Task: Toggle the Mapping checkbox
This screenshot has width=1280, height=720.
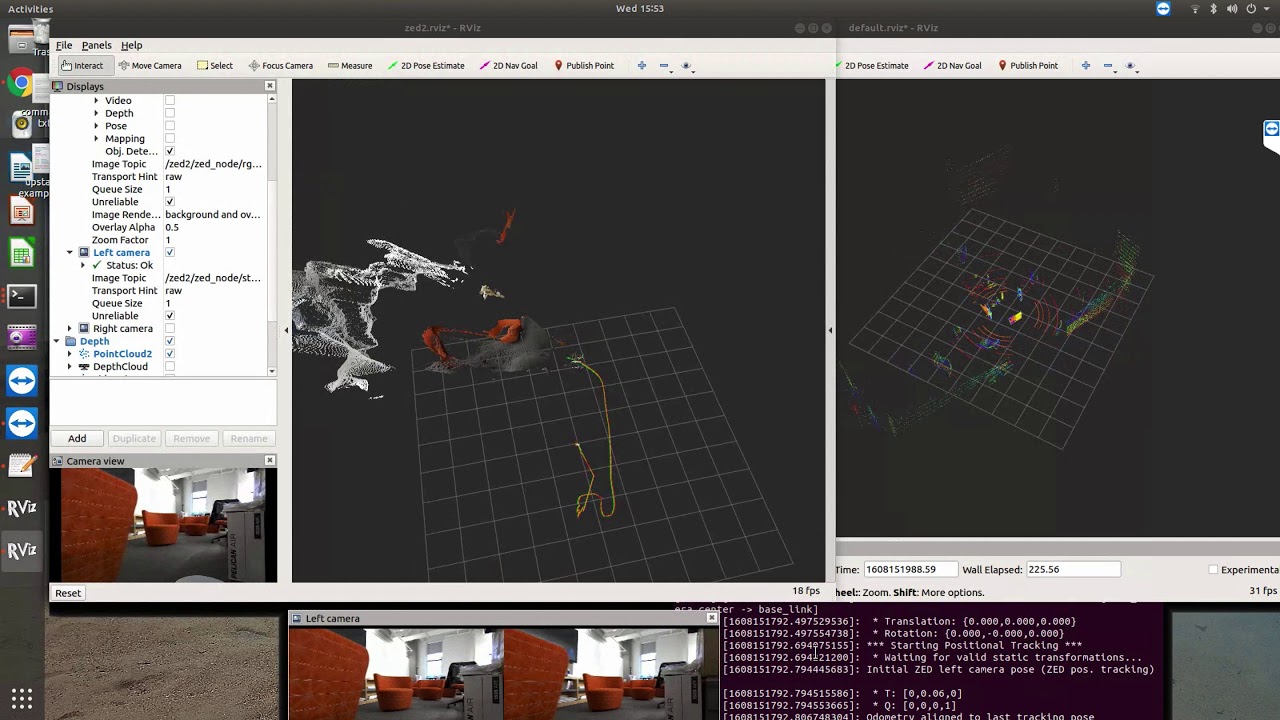Action: [170, 138]
